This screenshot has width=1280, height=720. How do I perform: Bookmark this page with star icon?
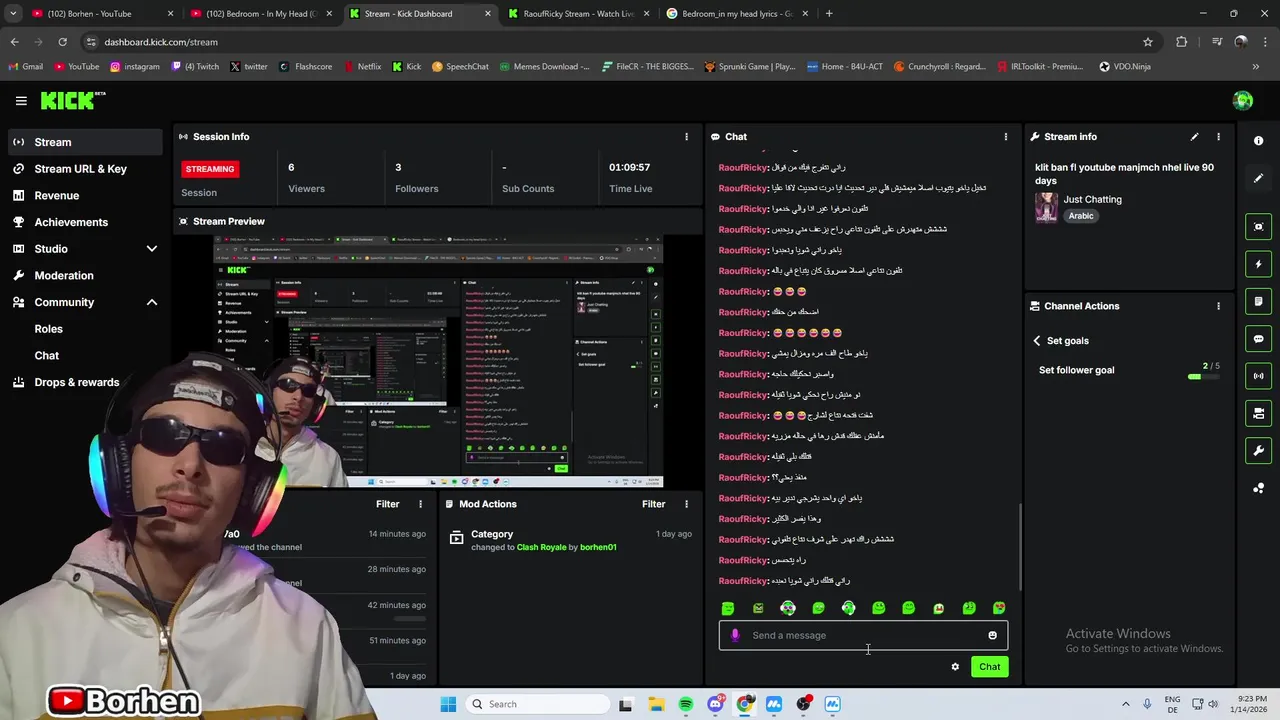coord(1148,42)
